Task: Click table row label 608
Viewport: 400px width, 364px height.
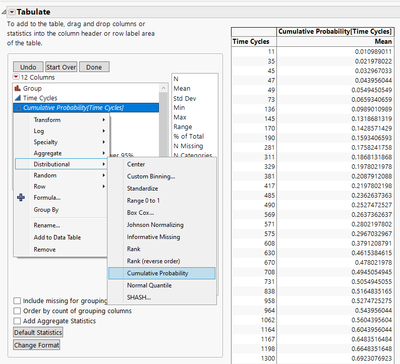Action: pyautogui.click(x=269, y=243)
